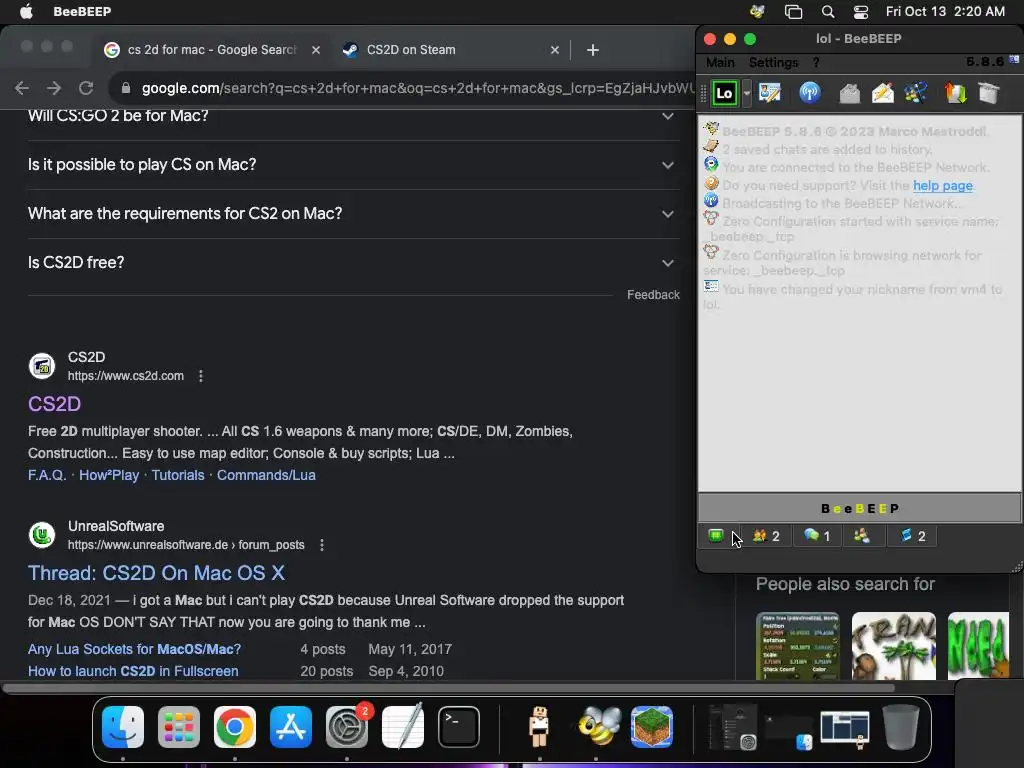Click the first related-search game stats thumbnail

click(x=797, y=646)
